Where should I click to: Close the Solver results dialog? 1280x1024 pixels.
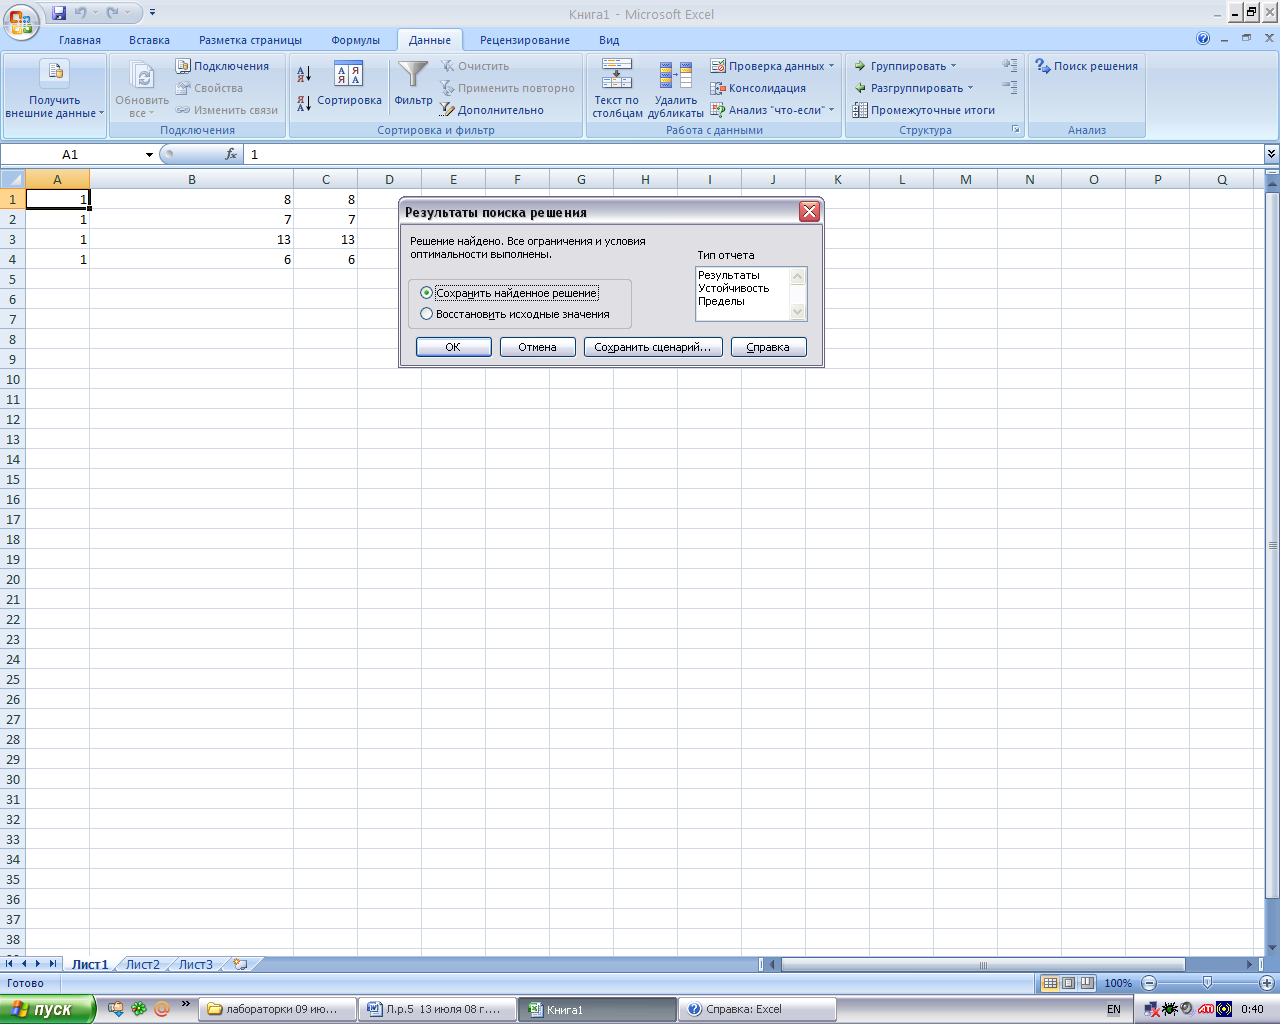[810, 211]
